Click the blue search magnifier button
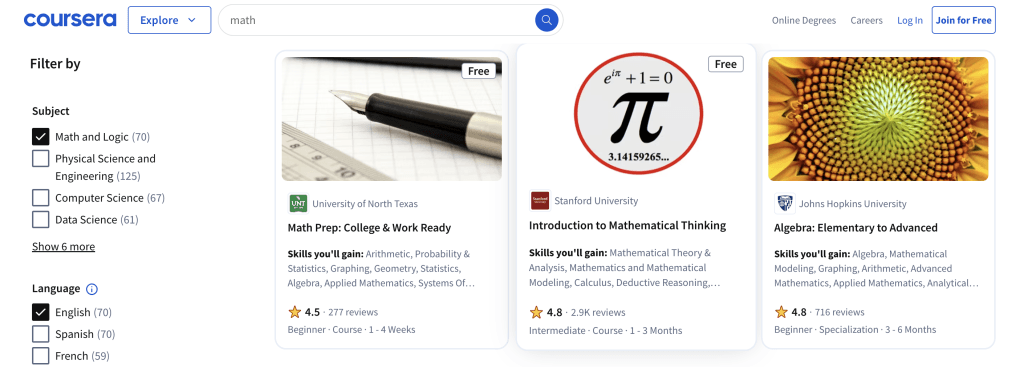The width and height of the screenshot is (1024, 367). point(547,20)
